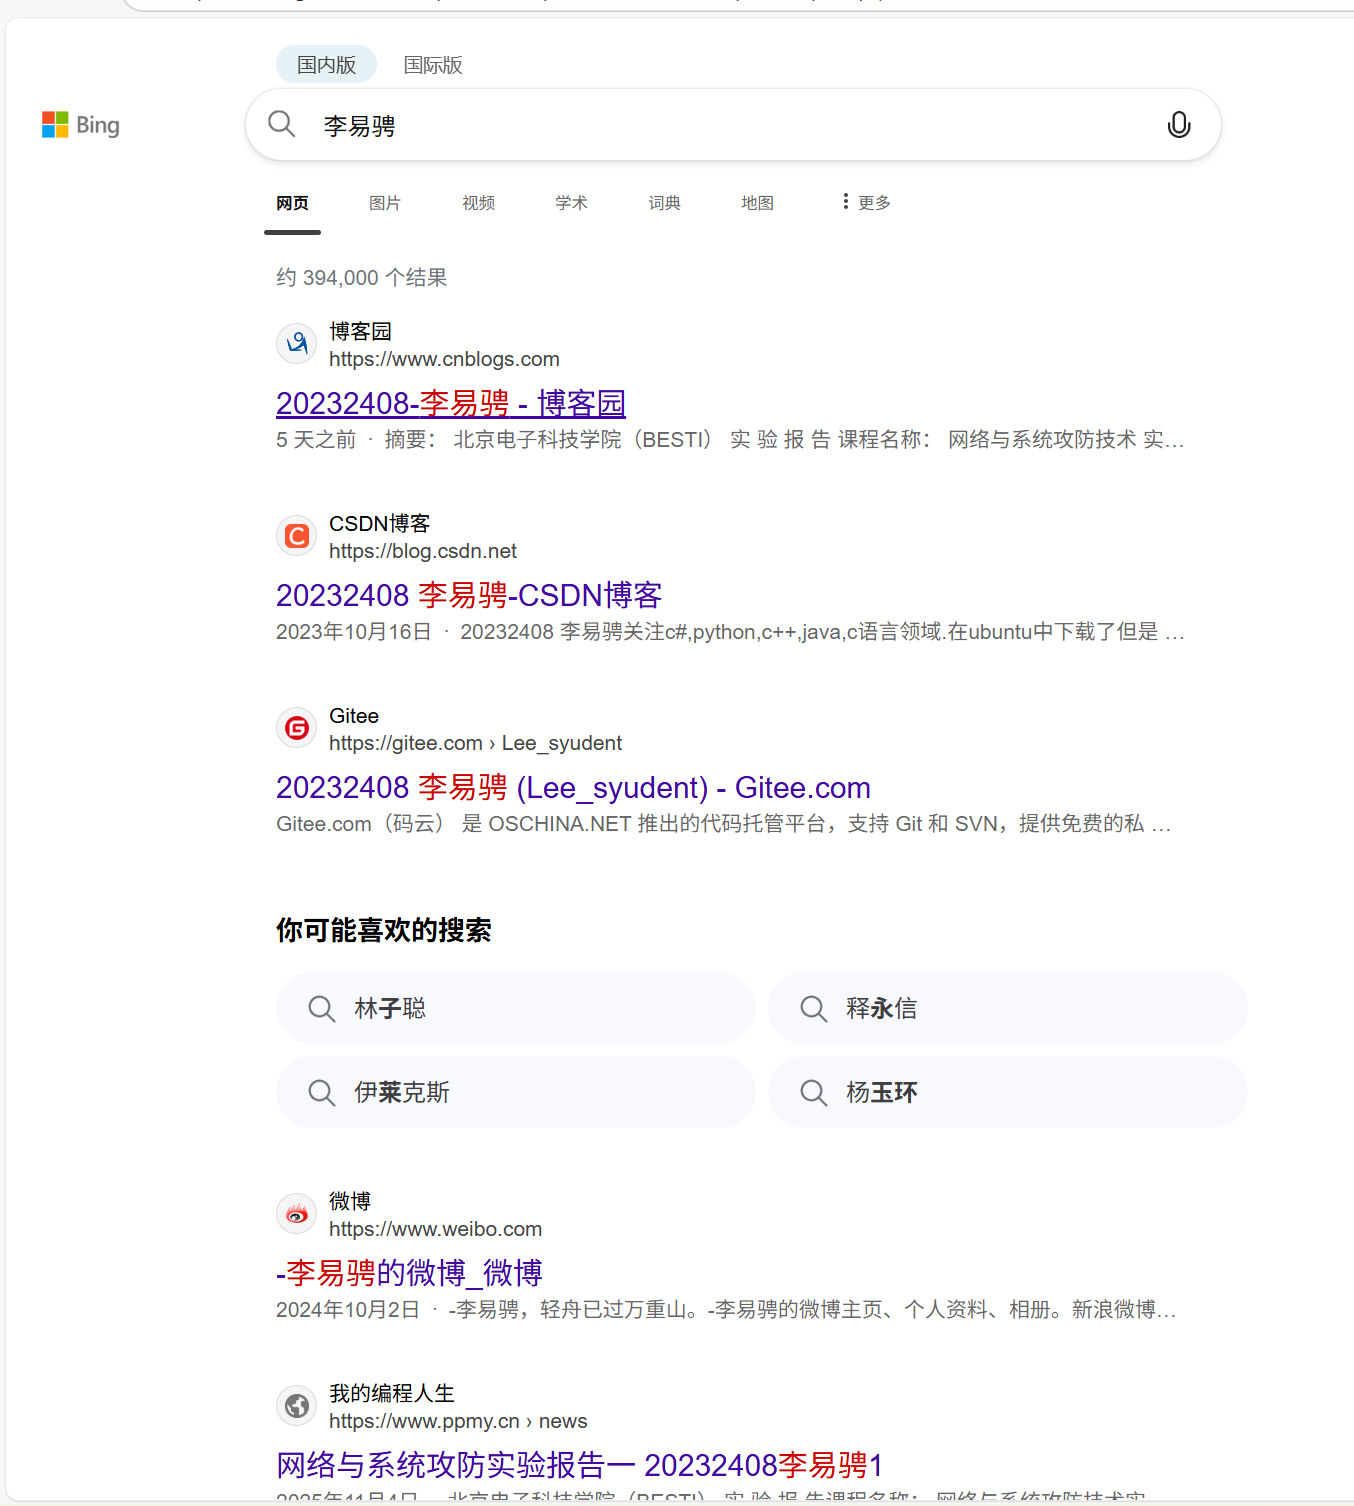Click the 我的编程人生 favicon

[x=296, y=1405]
